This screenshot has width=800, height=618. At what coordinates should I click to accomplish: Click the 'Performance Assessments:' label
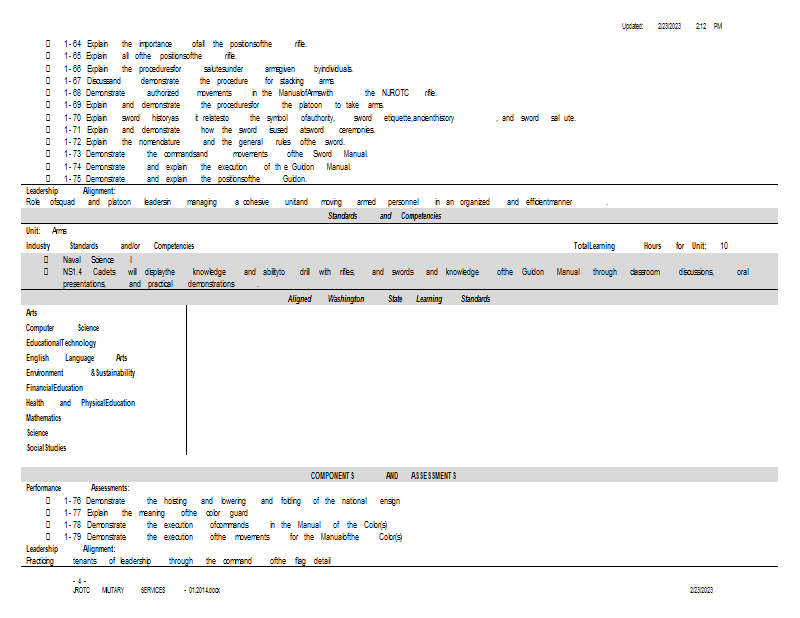pyautogui.click(x=78, y=488)
